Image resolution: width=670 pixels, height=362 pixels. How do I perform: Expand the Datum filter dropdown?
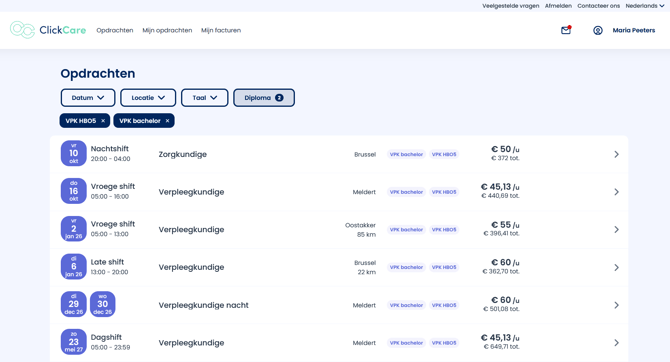coord(88,98)
